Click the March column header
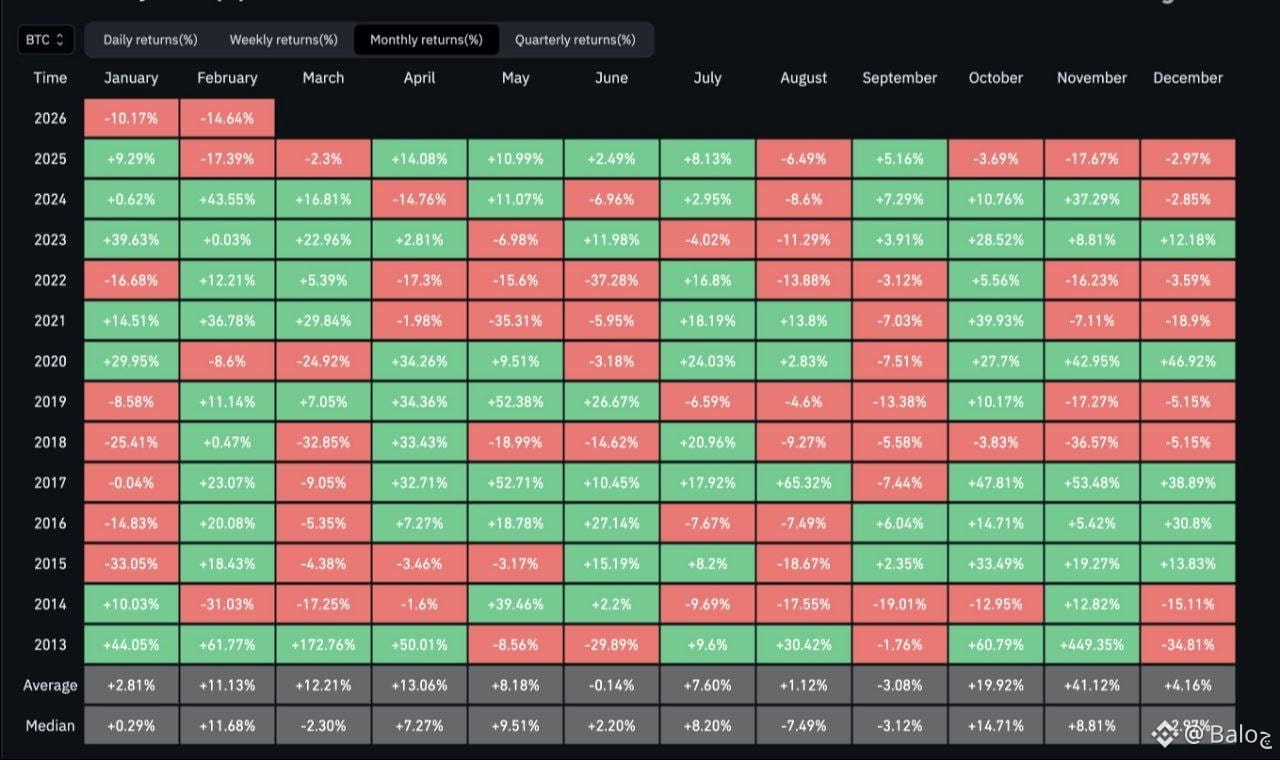Screen dimensions: 1280x760 (323, 78)
